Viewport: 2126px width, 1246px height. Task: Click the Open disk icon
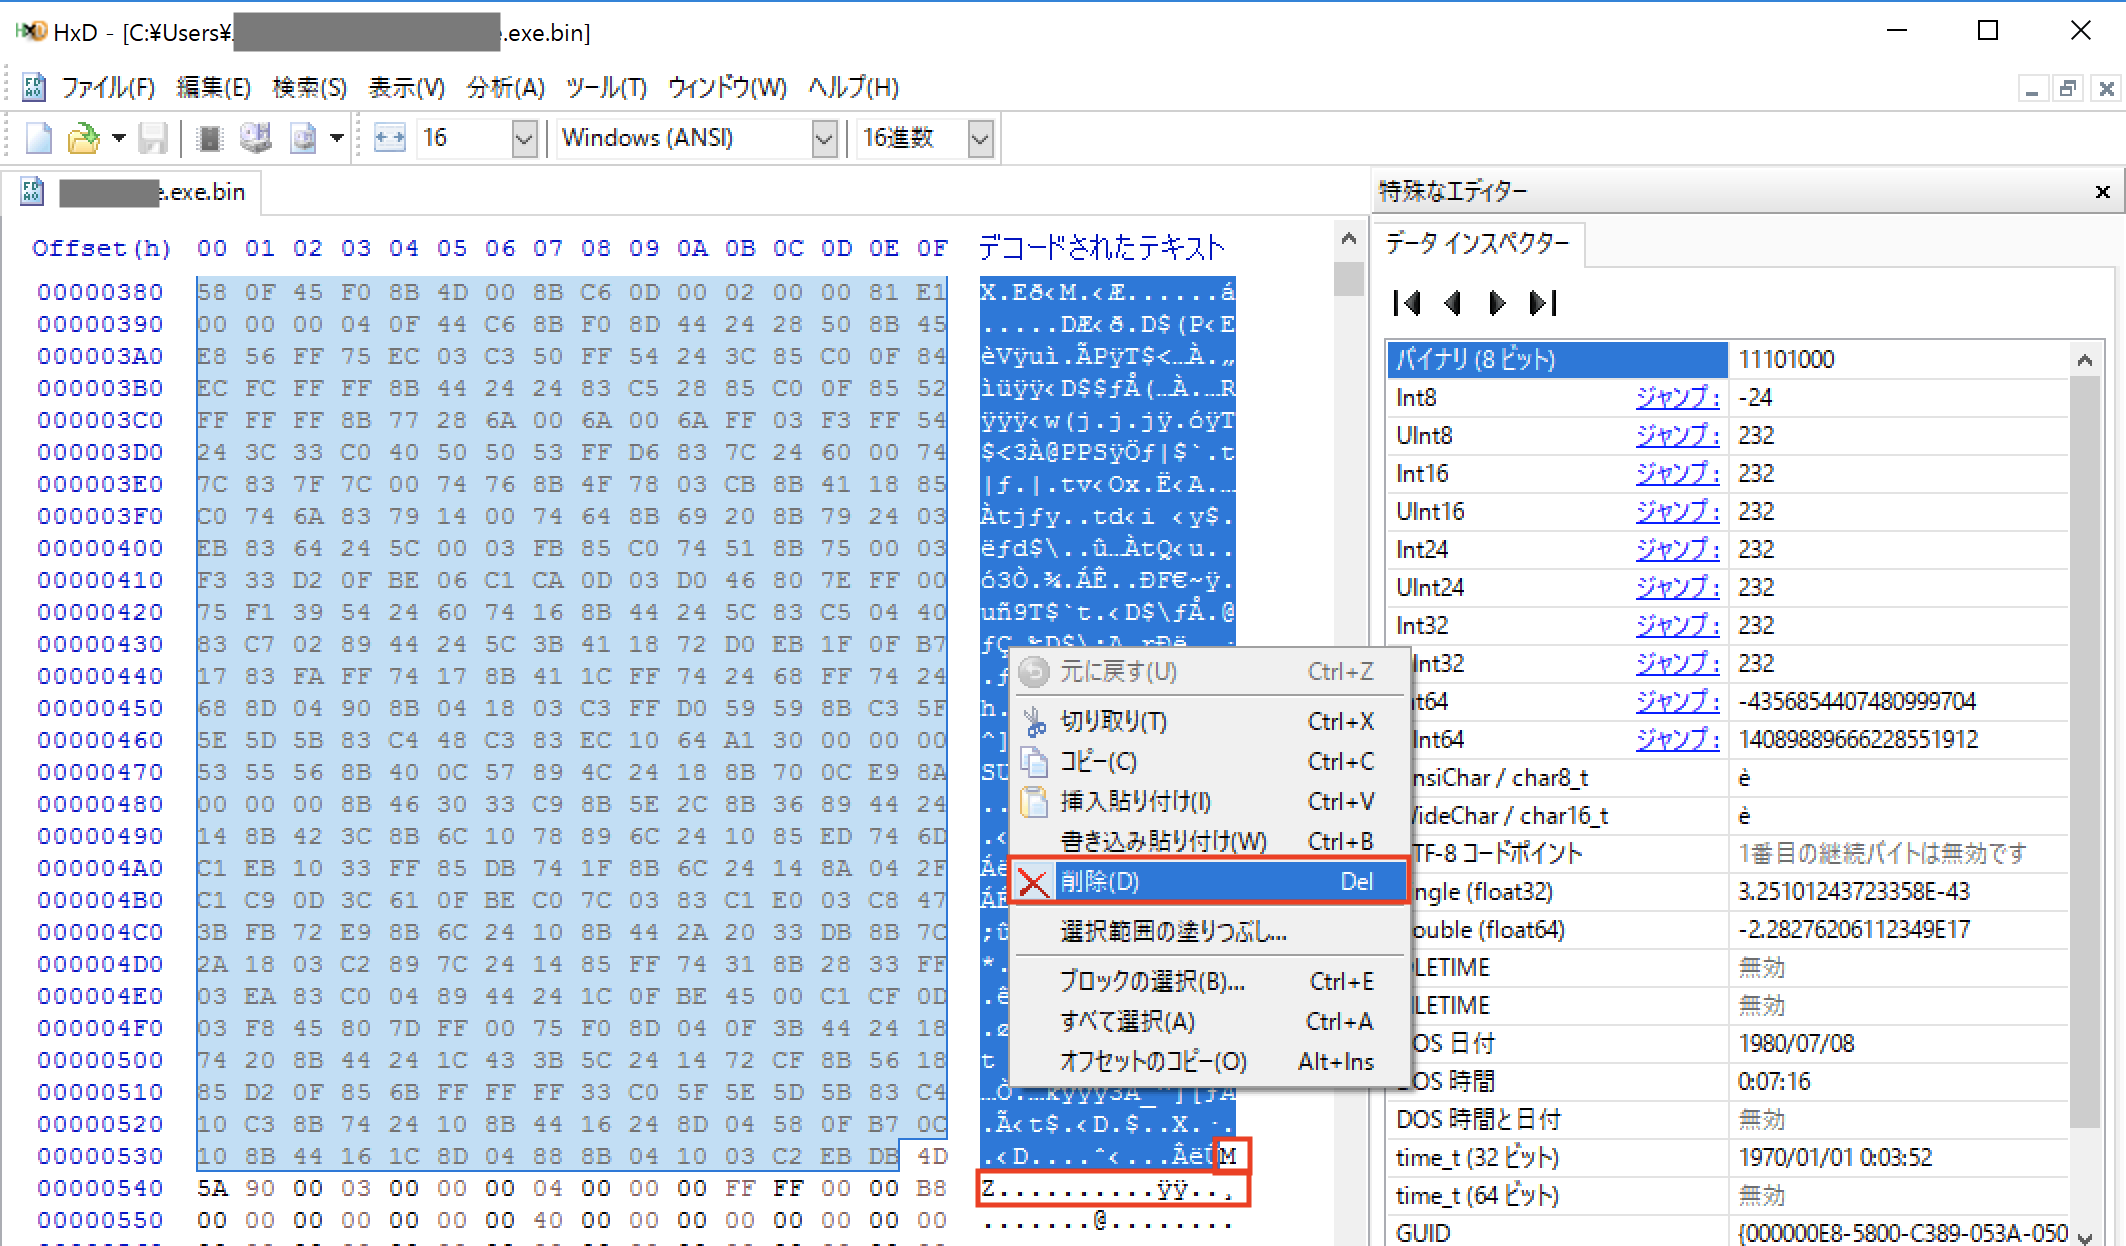pos(255,138)
